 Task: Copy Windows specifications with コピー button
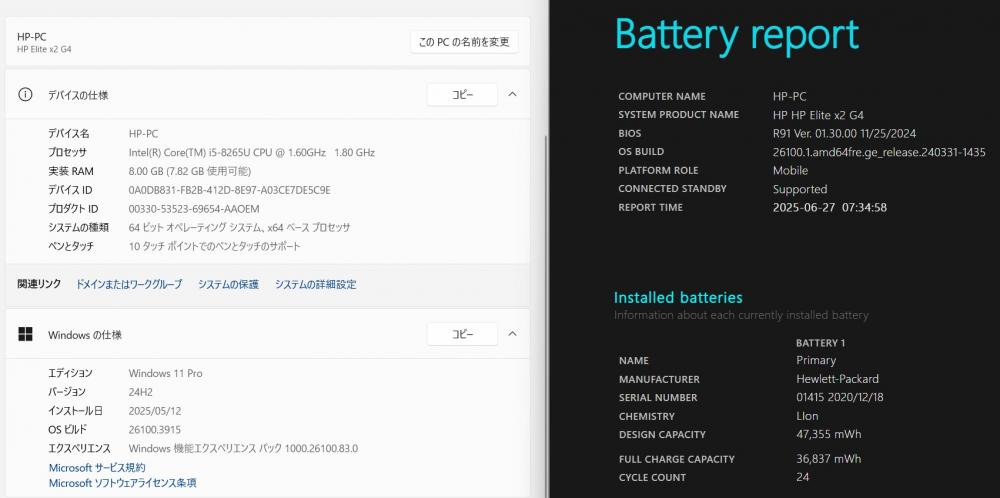(x=462, y=333)
